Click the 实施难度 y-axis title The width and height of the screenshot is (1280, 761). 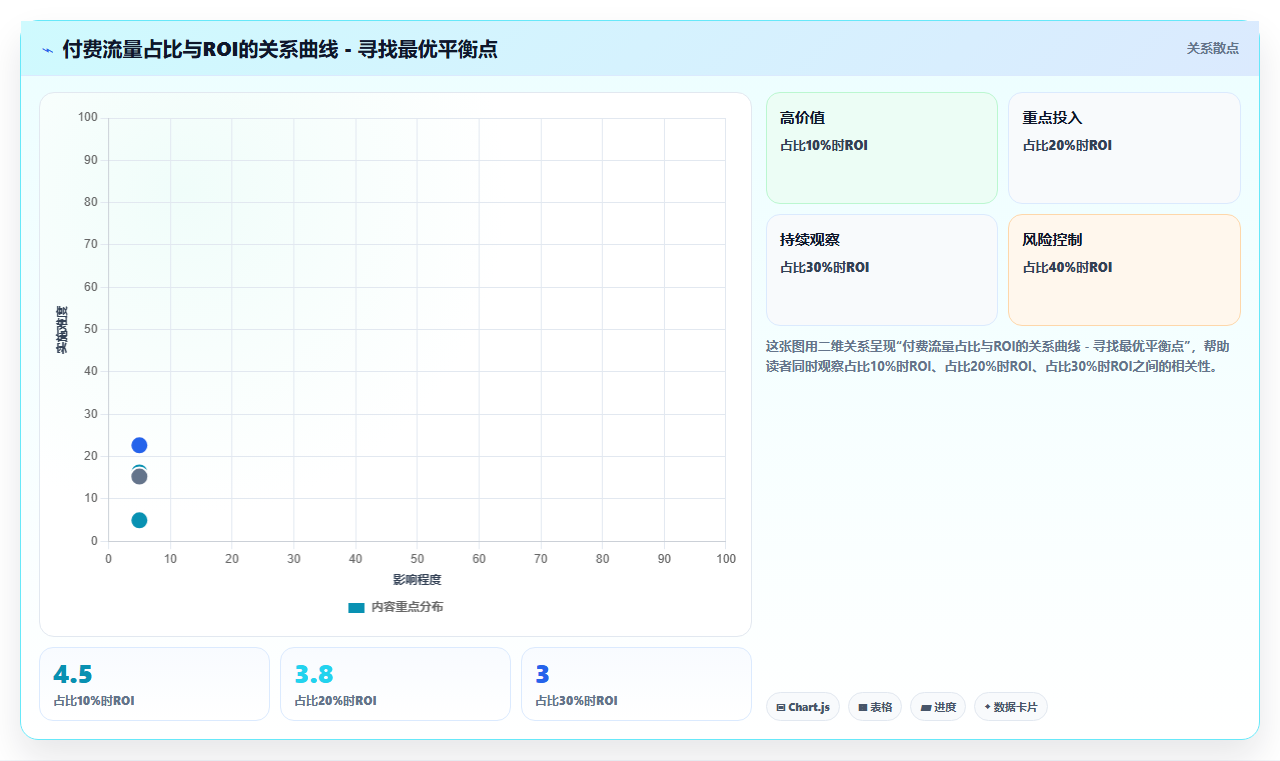point(62,329)
